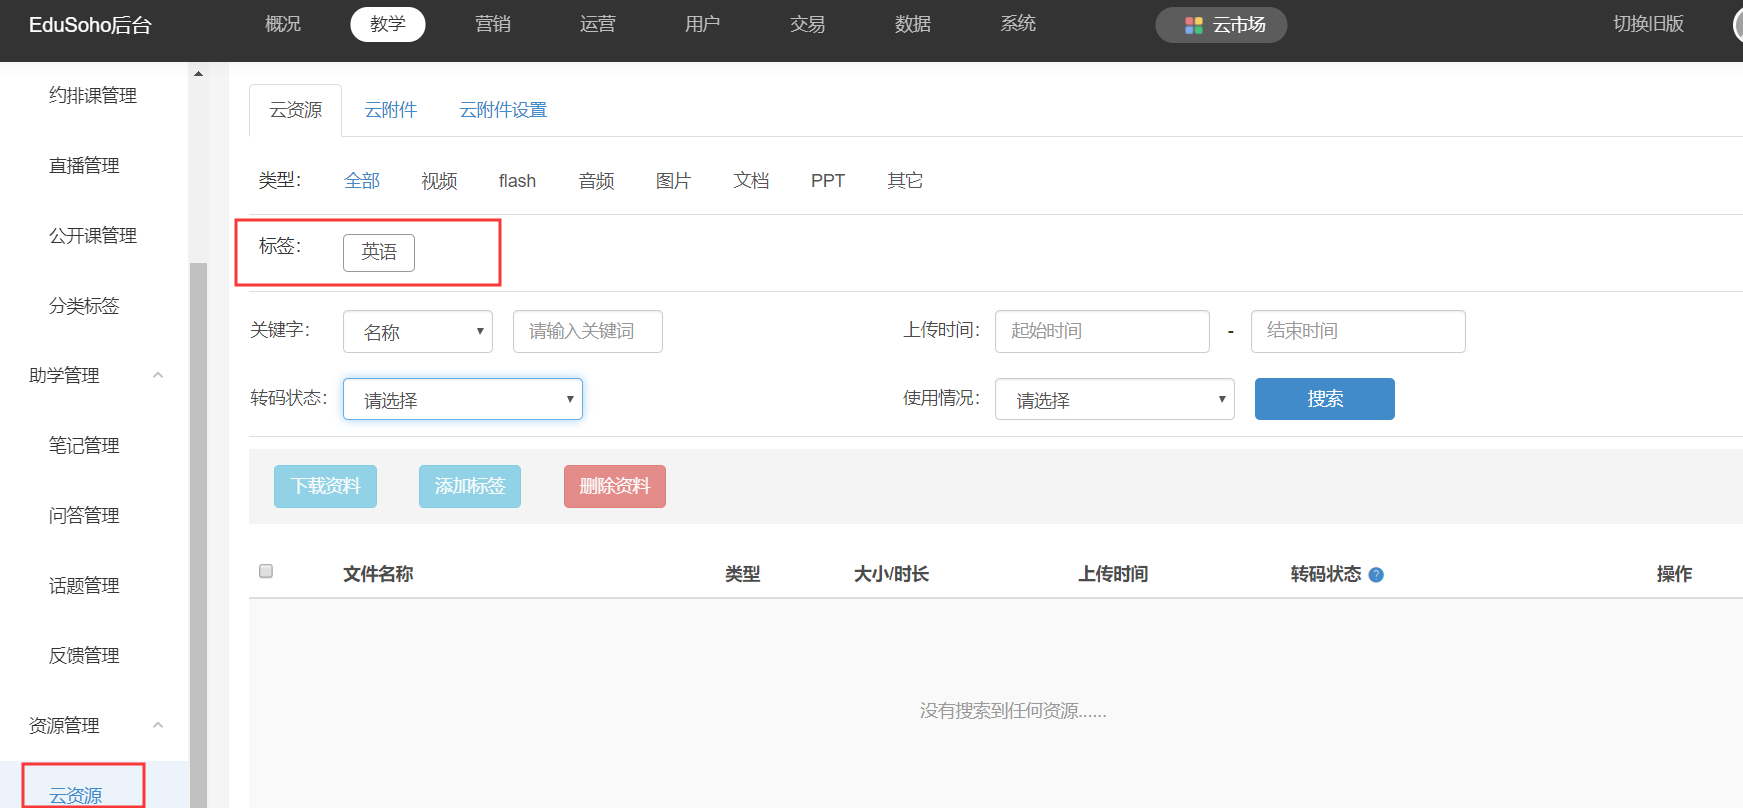1743x808 pixels.
Task: Switch to the 云附件设置 tab
Action: tap(503, 110)
